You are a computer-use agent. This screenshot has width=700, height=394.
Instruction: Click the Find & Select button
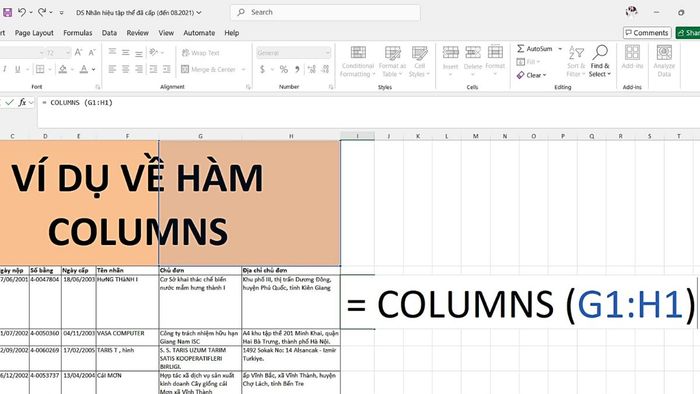coord(600,61)
